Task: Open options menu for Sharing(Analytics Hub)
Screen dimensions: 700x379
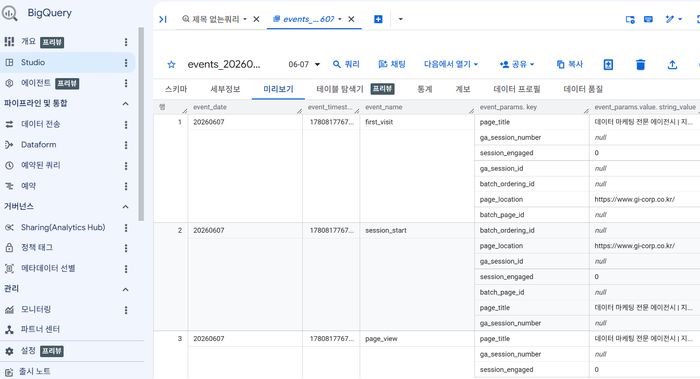Action: click(x=126, y=228)
